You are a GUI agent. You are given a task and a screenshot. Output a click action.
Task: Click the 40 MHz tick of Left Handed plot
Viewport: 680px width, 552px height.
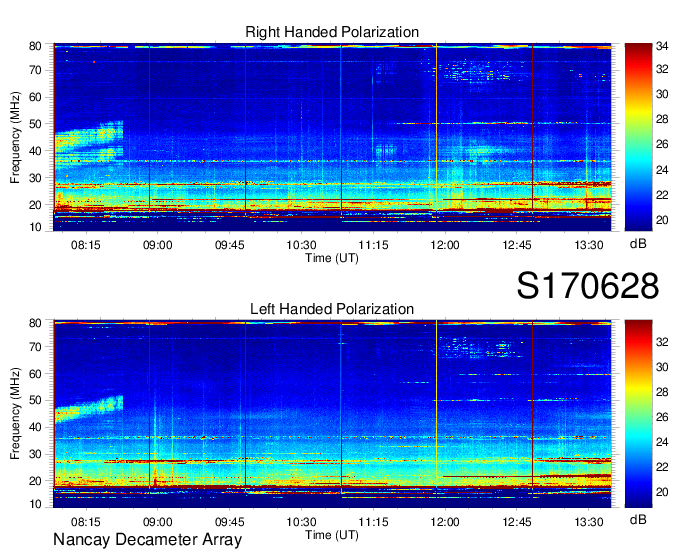[x=35, y=427]
